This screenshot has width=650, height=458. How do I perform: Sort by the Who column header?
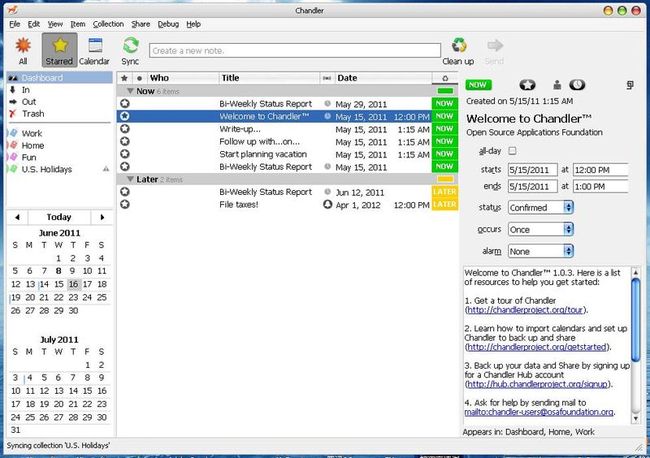pyautogui.click(x=183, y=78)
